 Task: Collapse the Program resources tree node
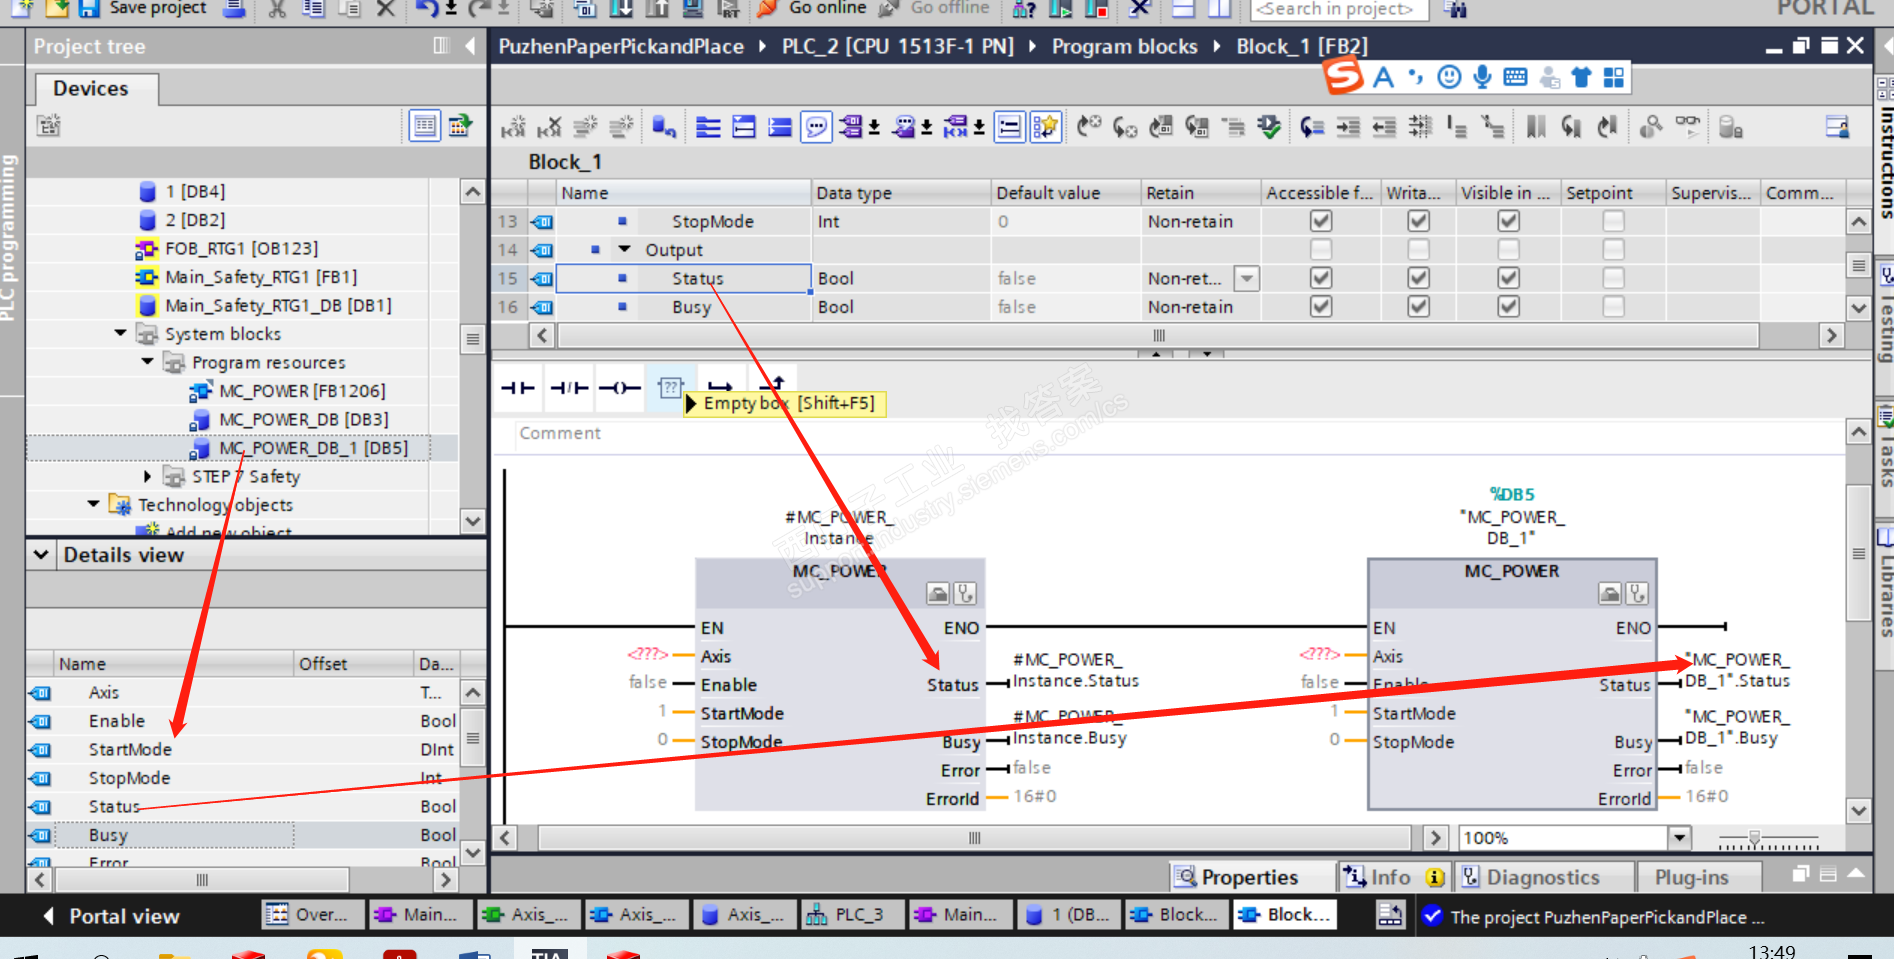coord(147,361)
